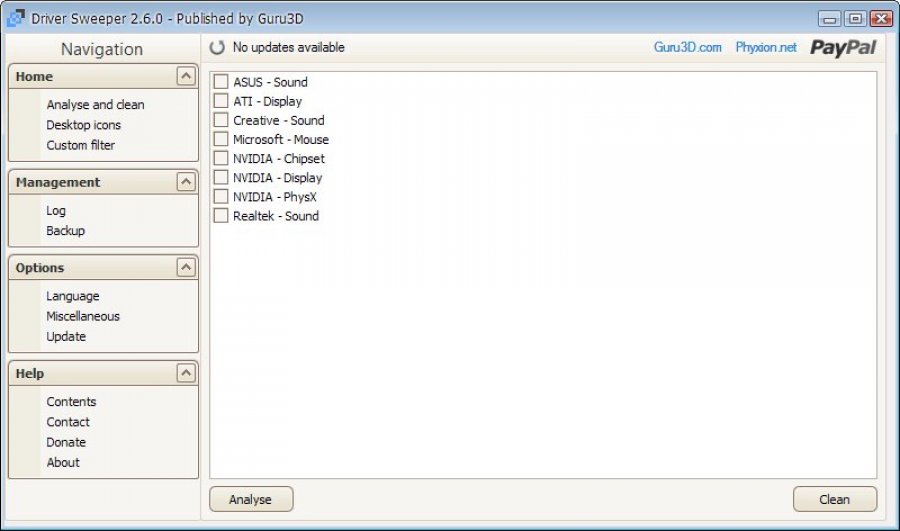The height and width of the screenshot is (531, 900).
Task: Click the Home section header
Action: (103, 76)
